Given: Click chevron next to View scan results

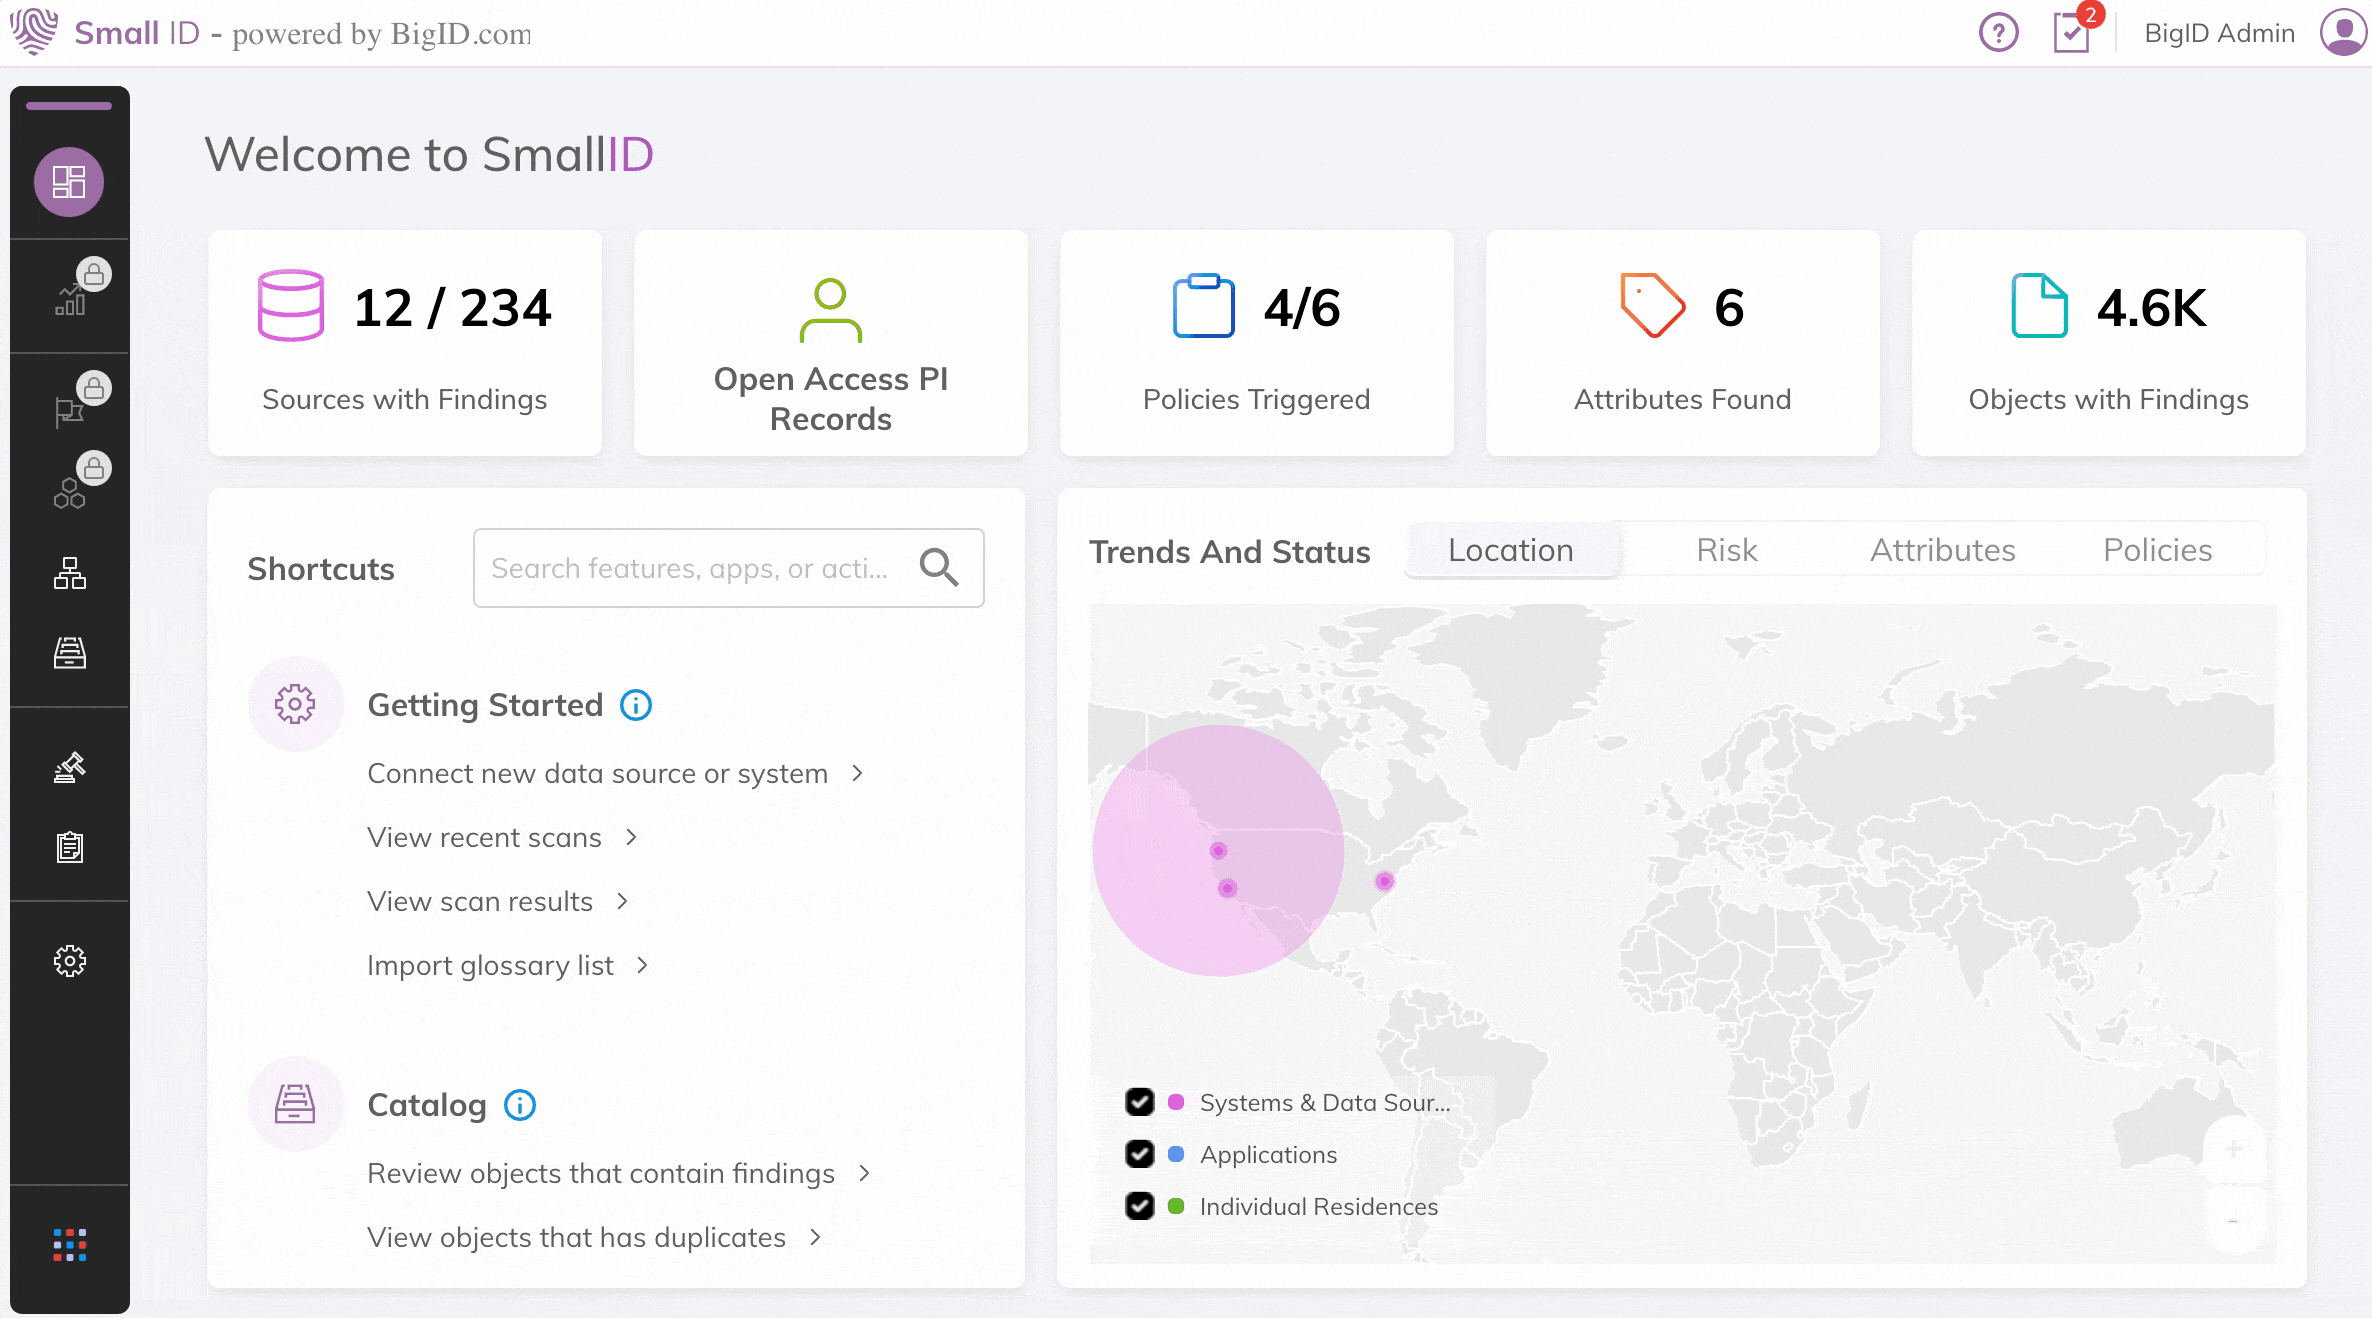Looking at the screenshot, I should coord(622,901).
